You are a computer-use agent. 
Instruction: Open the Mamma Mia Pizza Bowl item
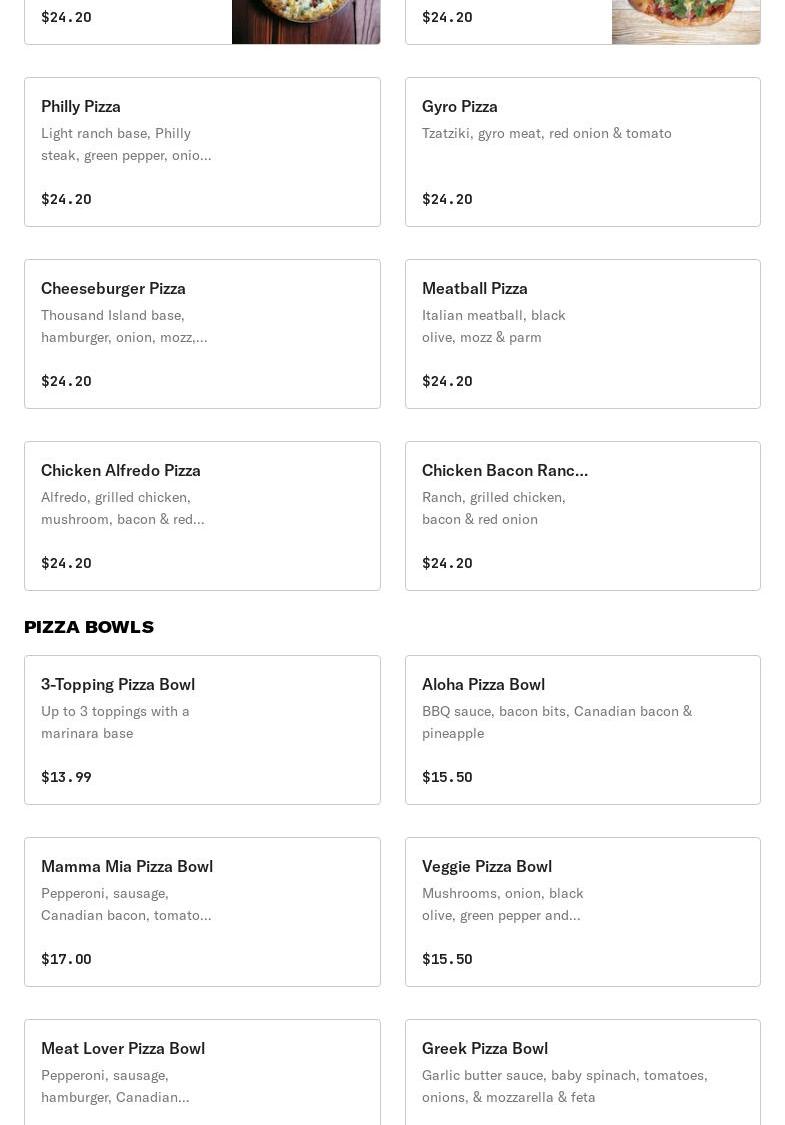(202, 912)
